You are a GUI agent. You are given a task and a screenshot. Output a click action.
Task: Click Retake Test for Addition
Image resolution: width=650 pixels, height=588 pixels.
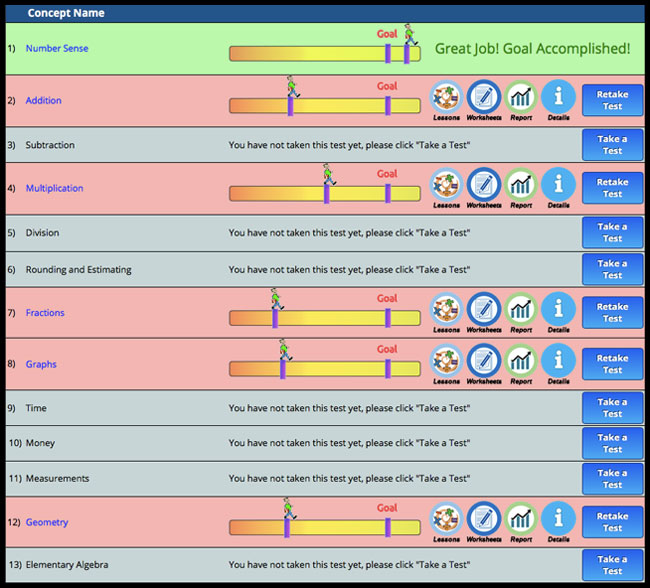pyautogui.click(x=612, y=100)
